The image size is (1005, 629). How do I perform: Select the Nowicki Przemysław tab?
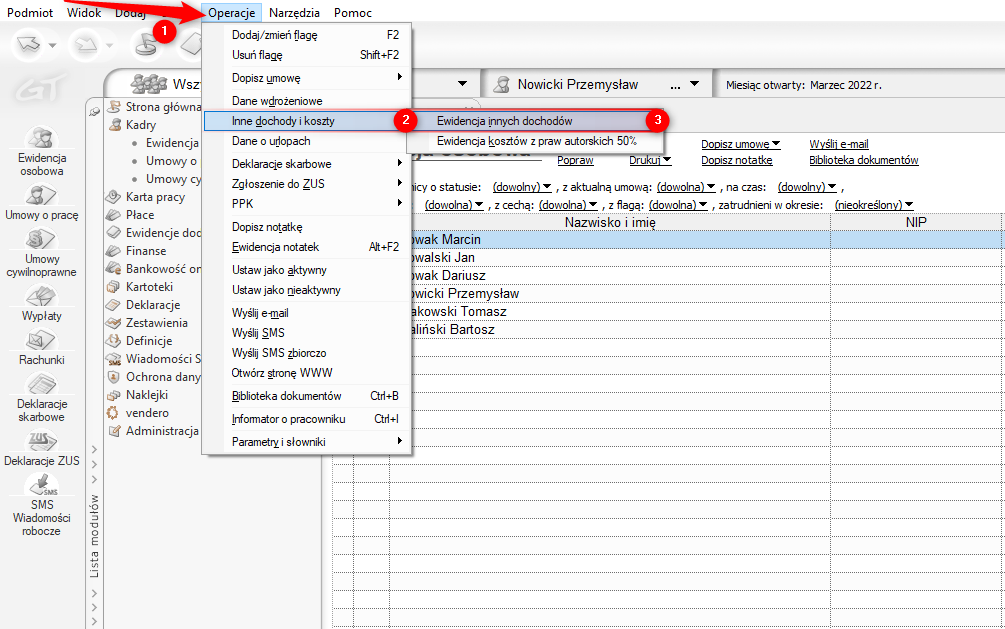pyautogui.click(x=595, y=85)
